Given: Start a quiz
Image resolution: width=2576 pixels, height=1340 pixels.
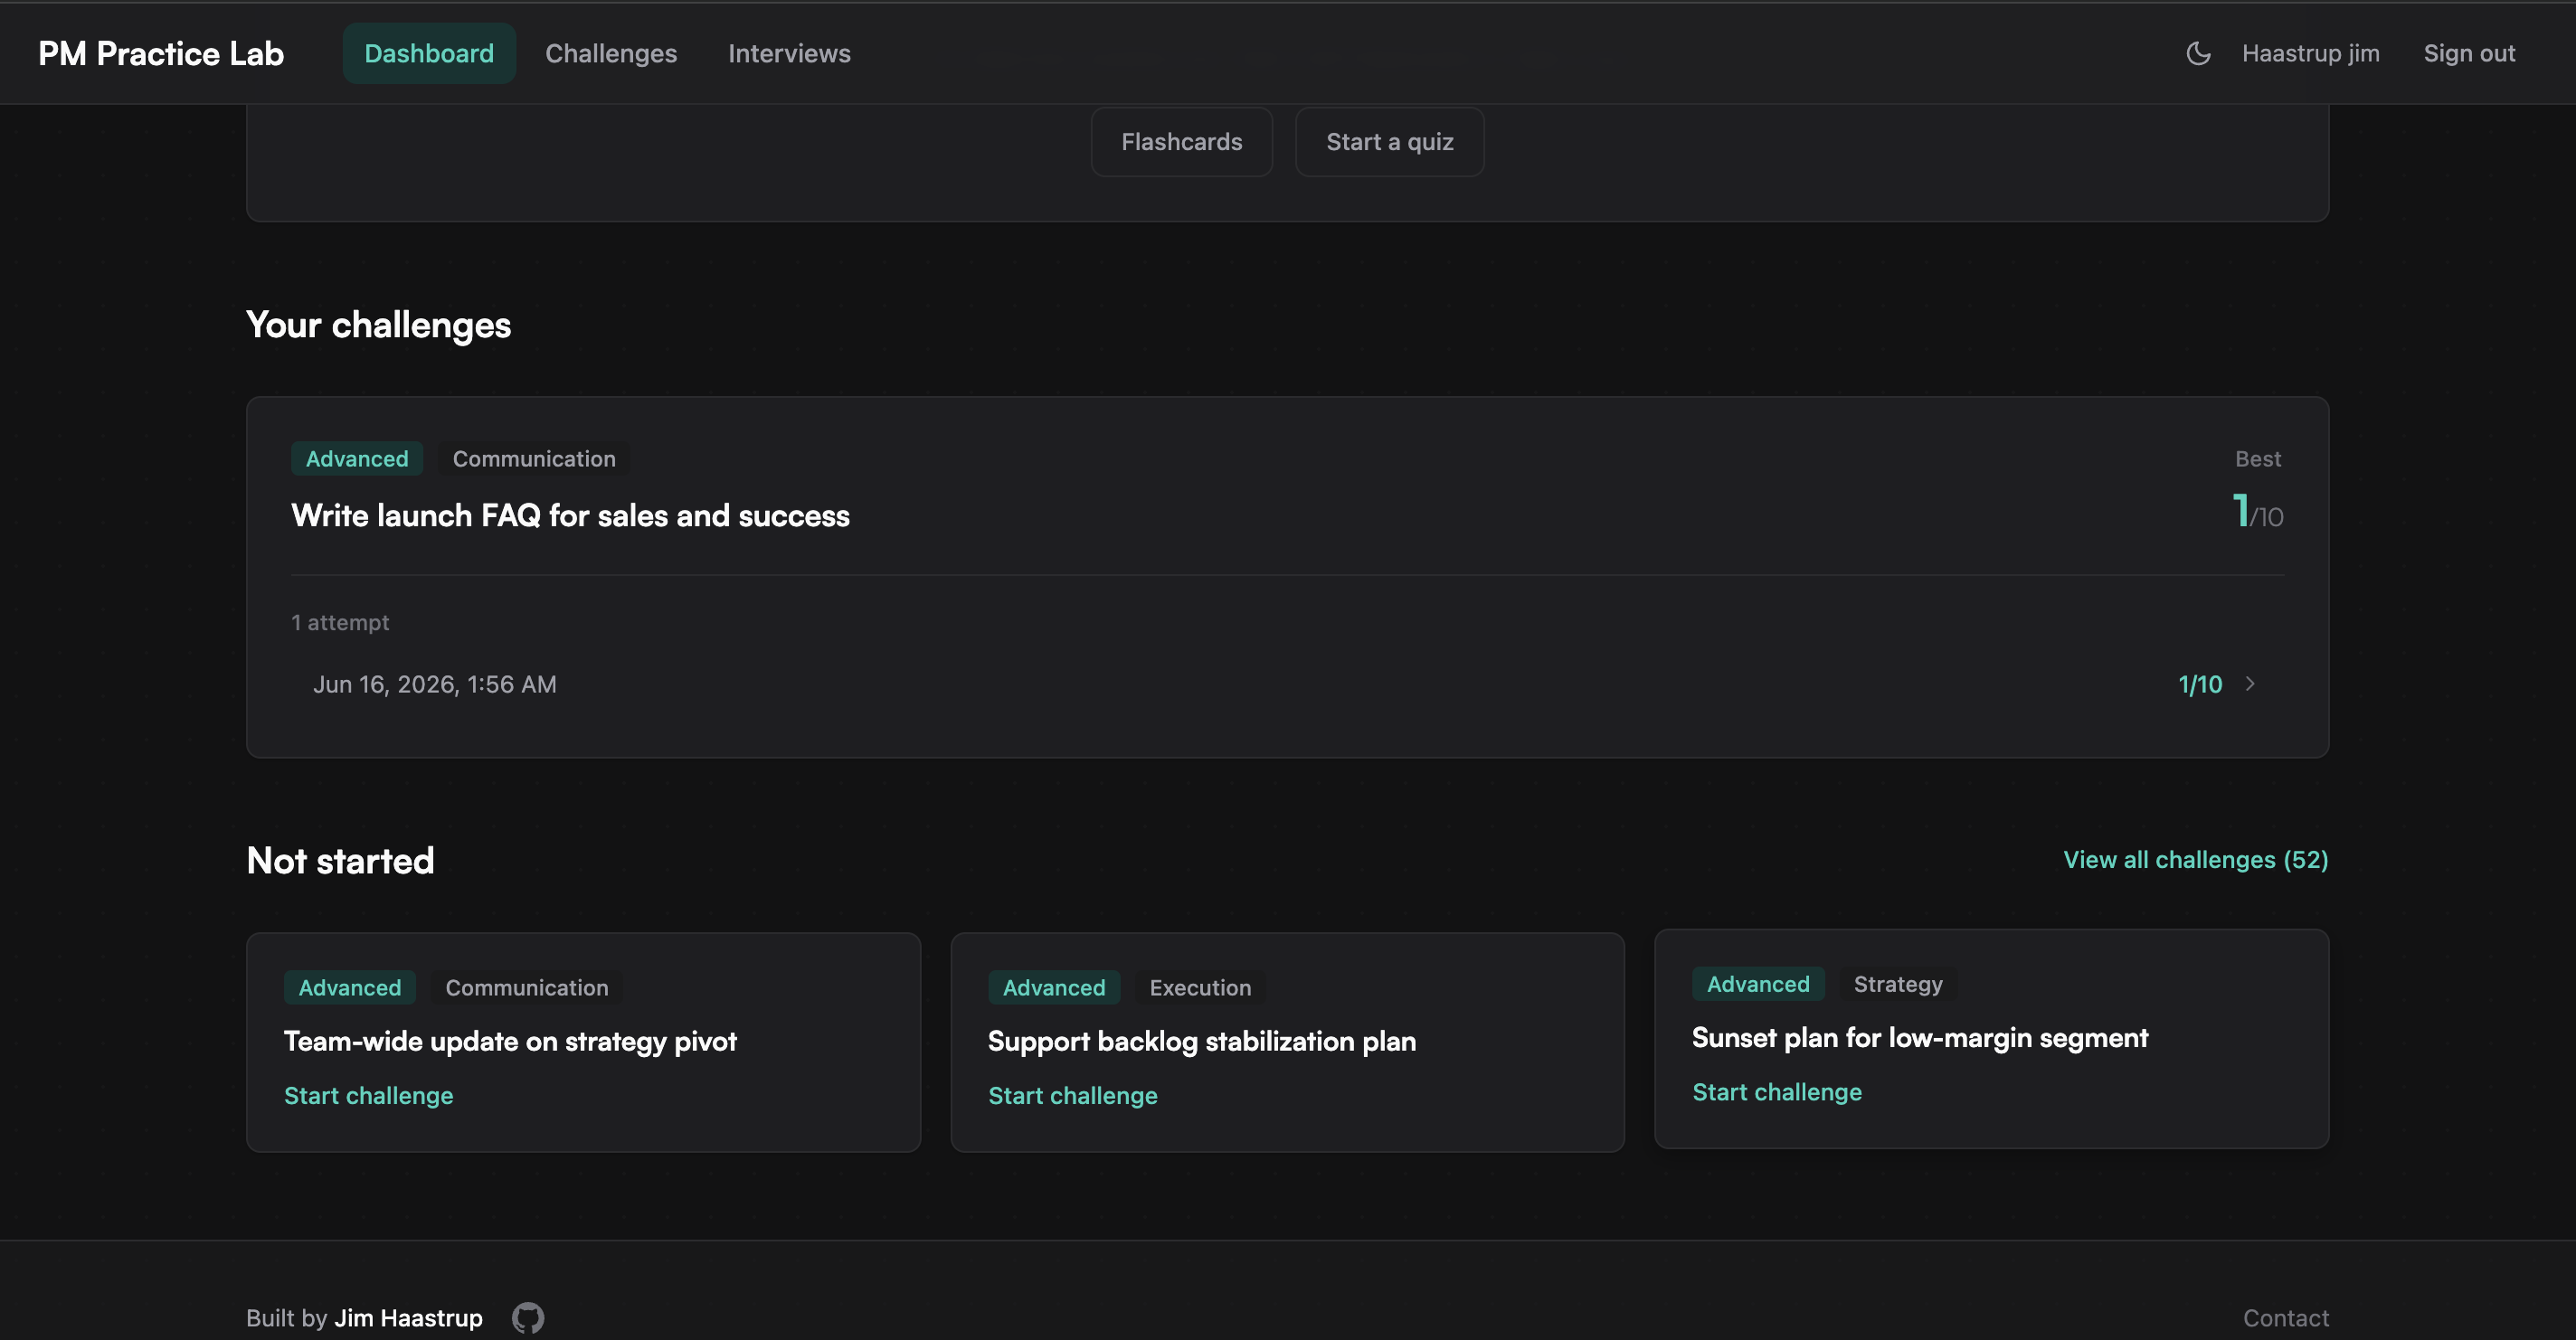Looking at the screenshot, I should click(x=1389, y=142).
